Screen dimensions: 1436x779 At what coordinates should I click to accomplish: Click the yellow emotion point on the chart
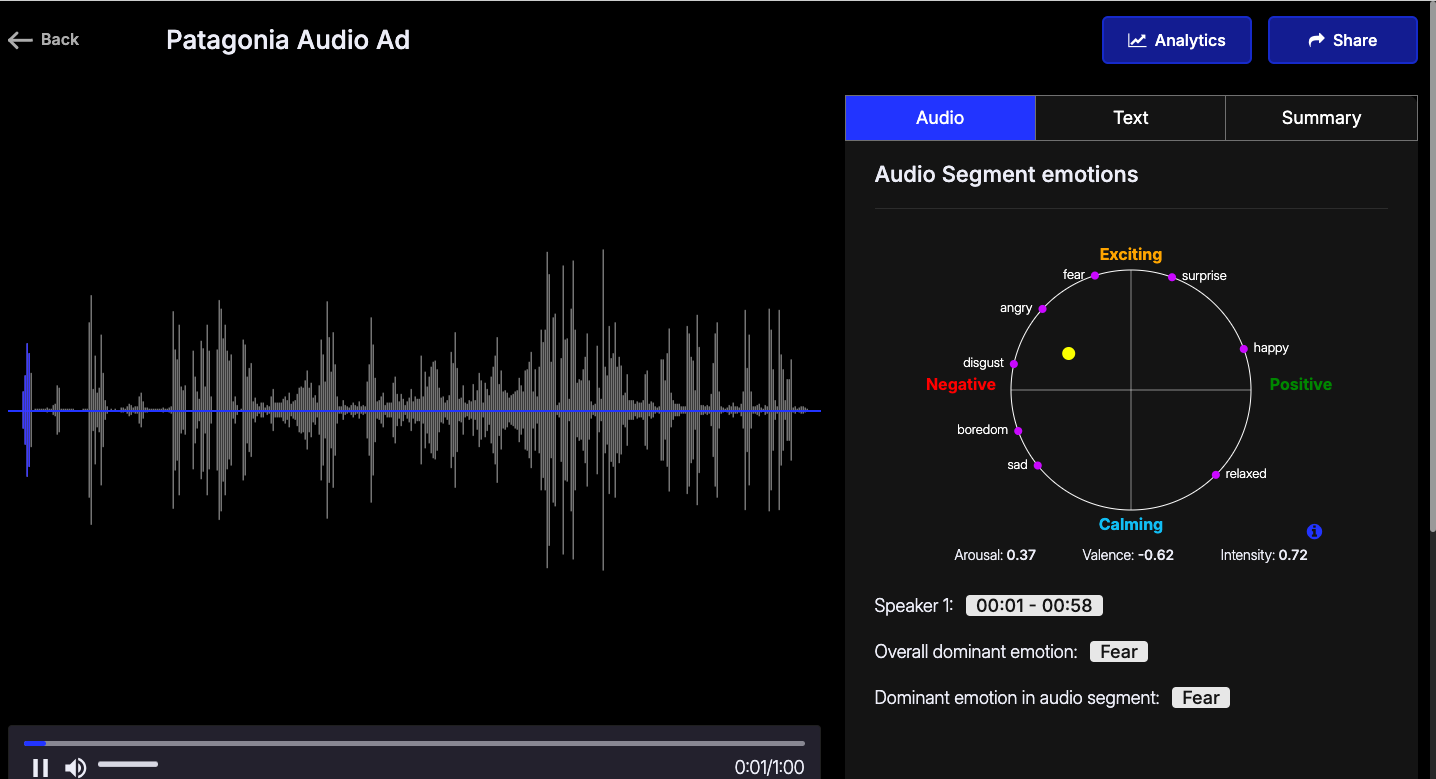(x=1068, y=353)
